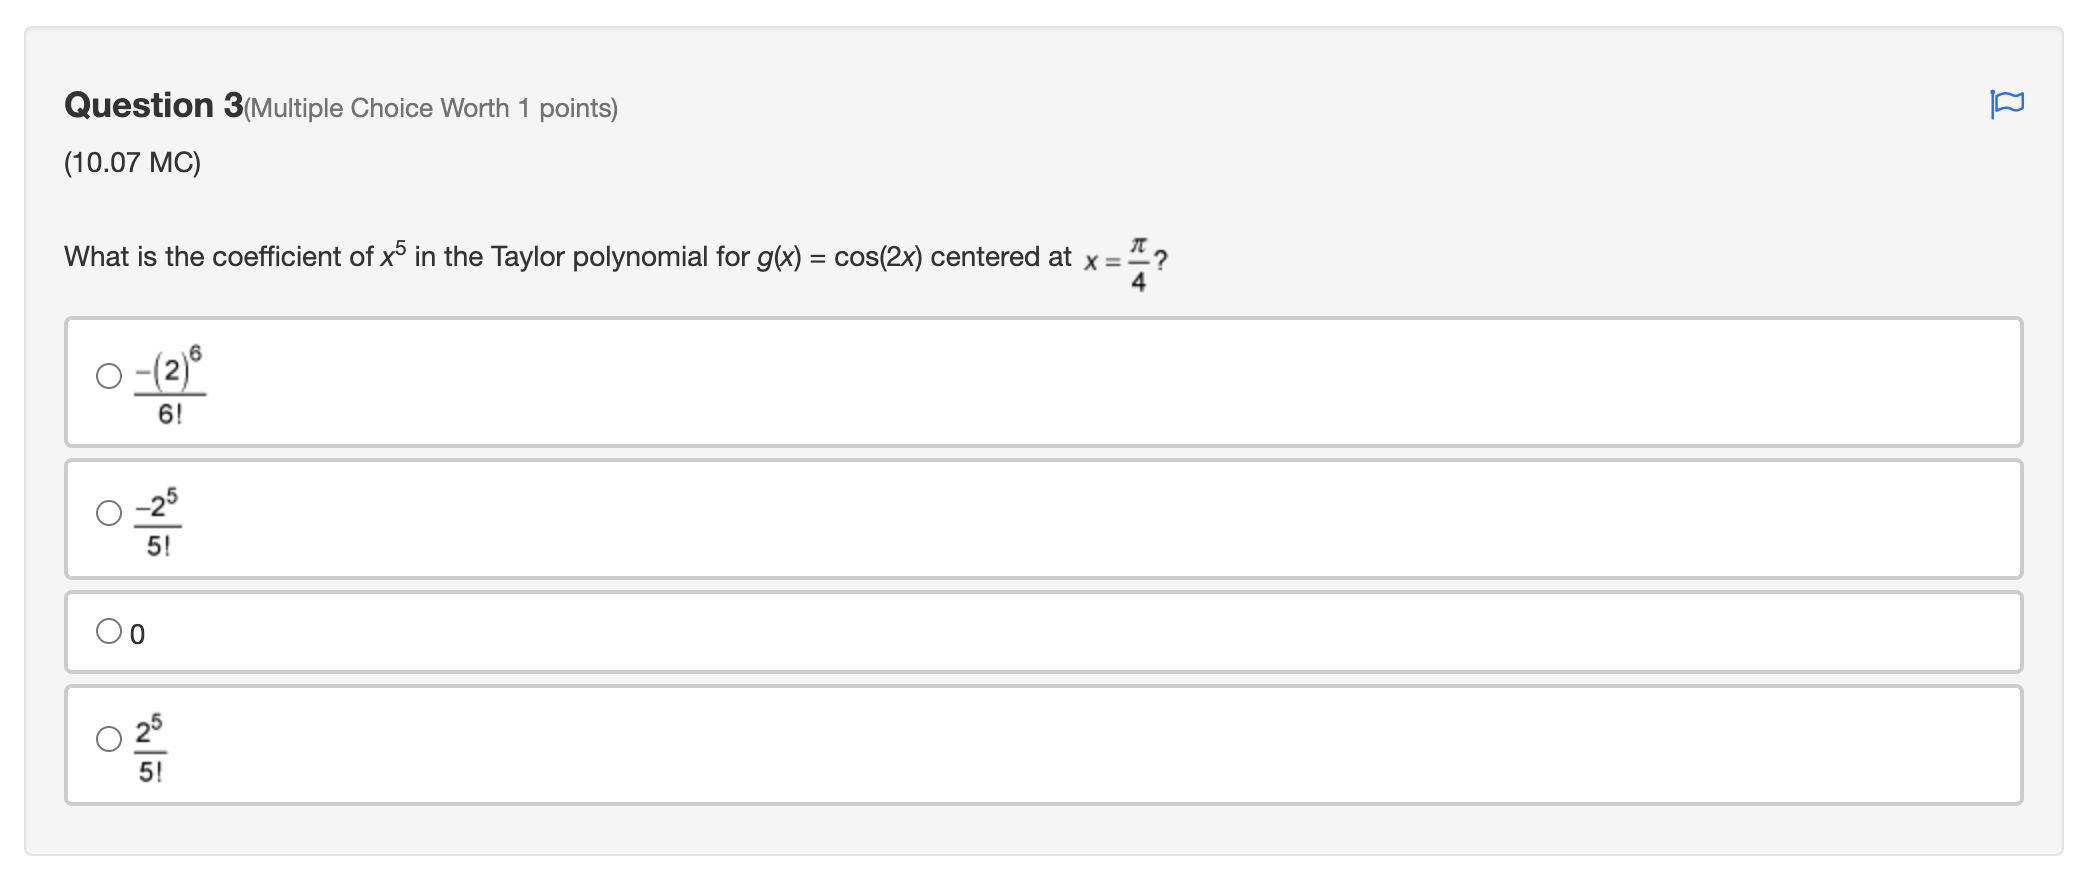The width and height of the screenshot is (2082, 878).
Task: Click cos(2x) in the question text
Action: point(877,256)
